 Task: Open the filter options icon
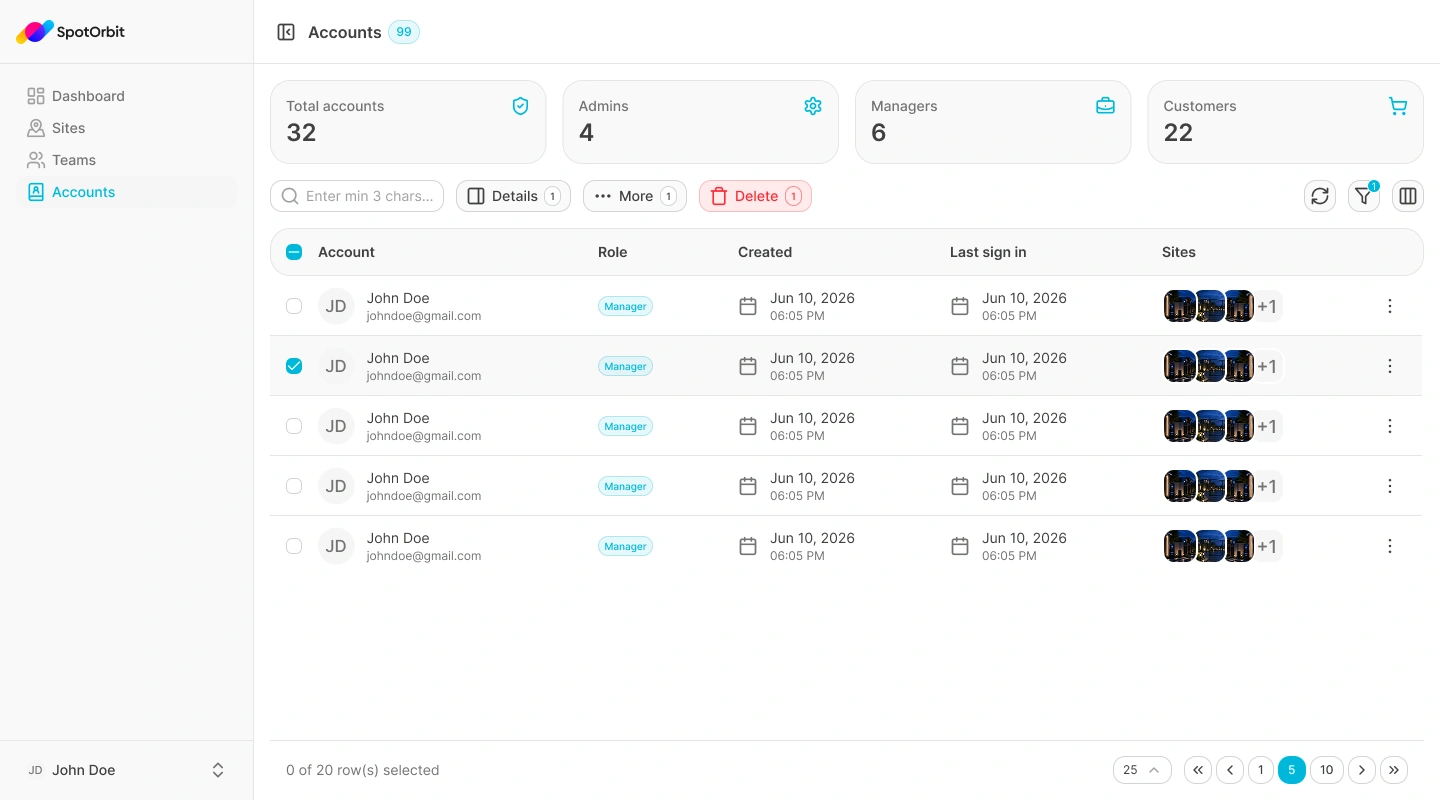click(x=1364, y=196)
